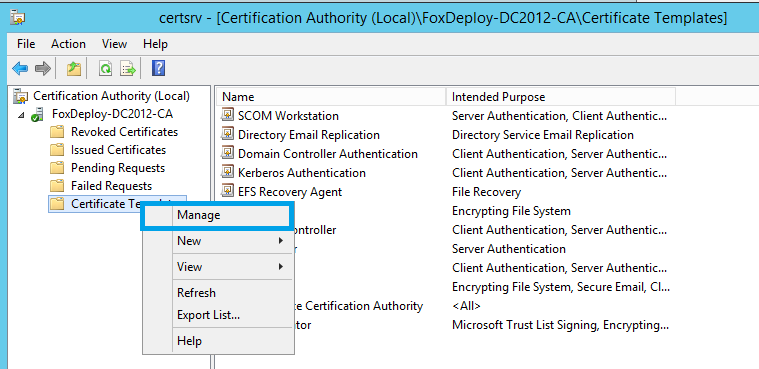The width and height of the screenshot is (759, 369).
Task: Click the blue Help question mark icon
Action: pos(158,68)
